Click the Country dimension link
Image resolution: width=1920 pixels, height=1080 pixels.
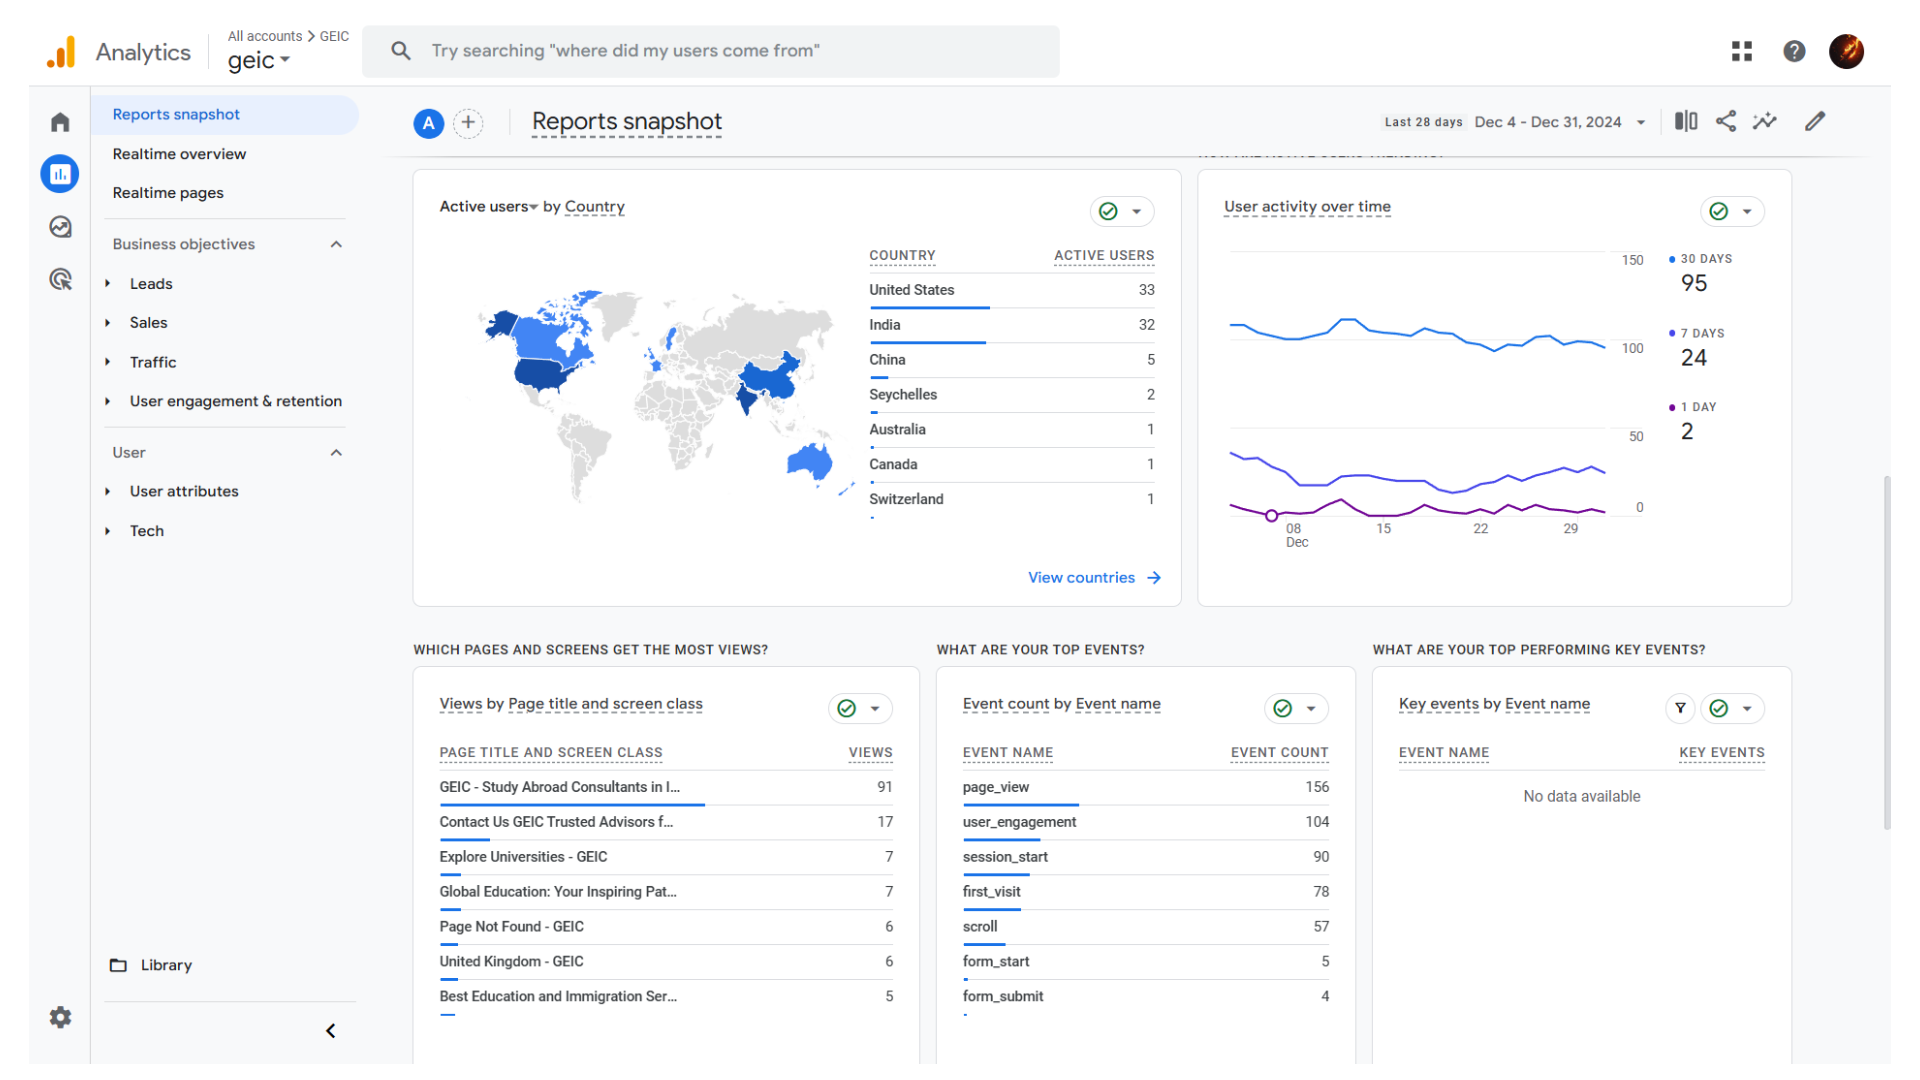tap(594, 207)
